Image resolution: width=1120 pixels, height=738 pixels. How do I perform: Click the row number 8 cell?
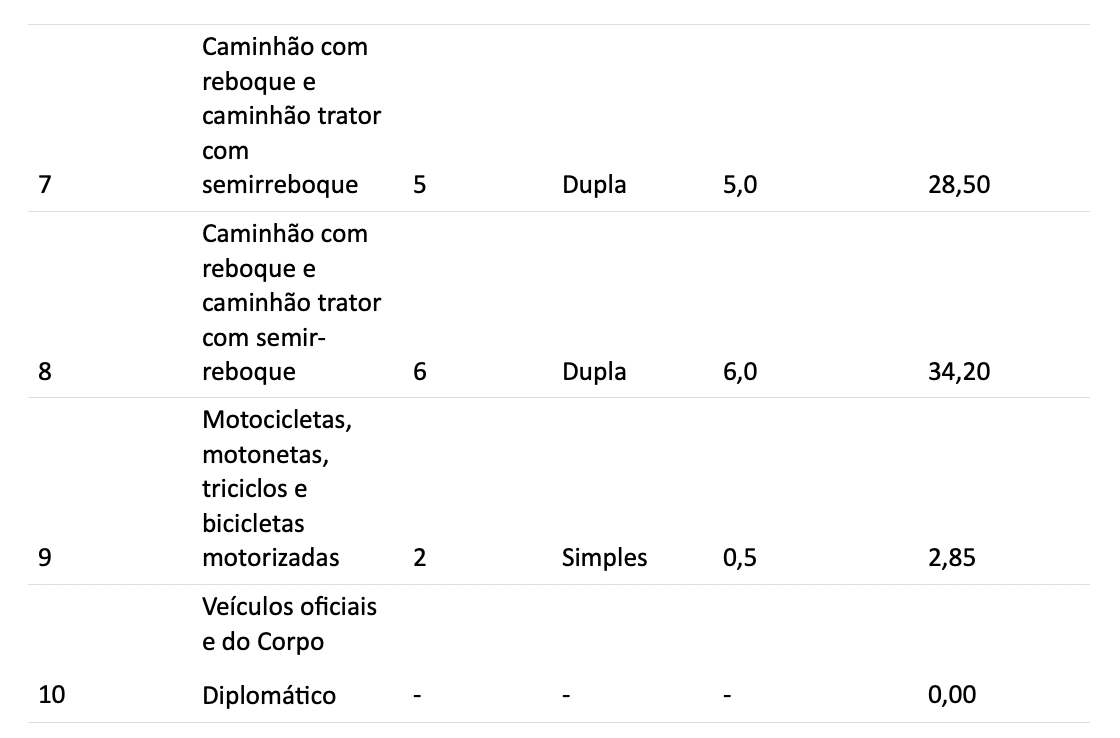coord(45,372)
